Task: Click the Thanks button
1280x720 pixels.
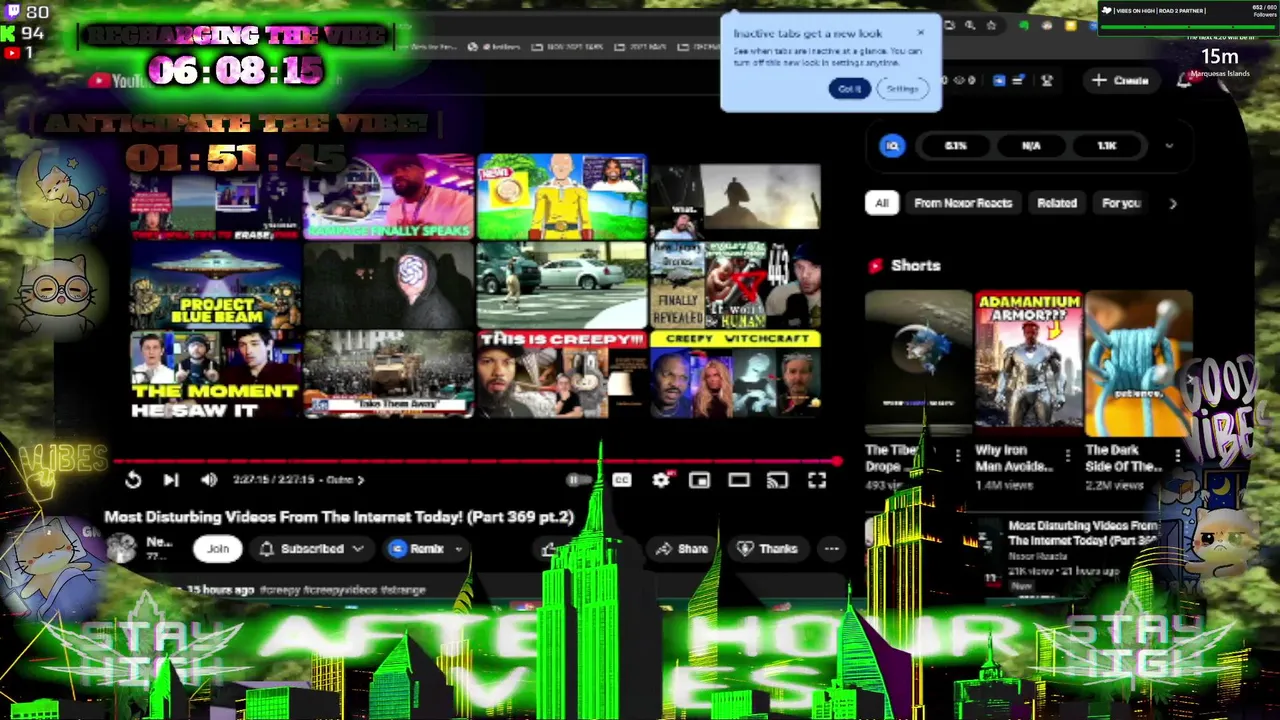Action: click(768, 548)
